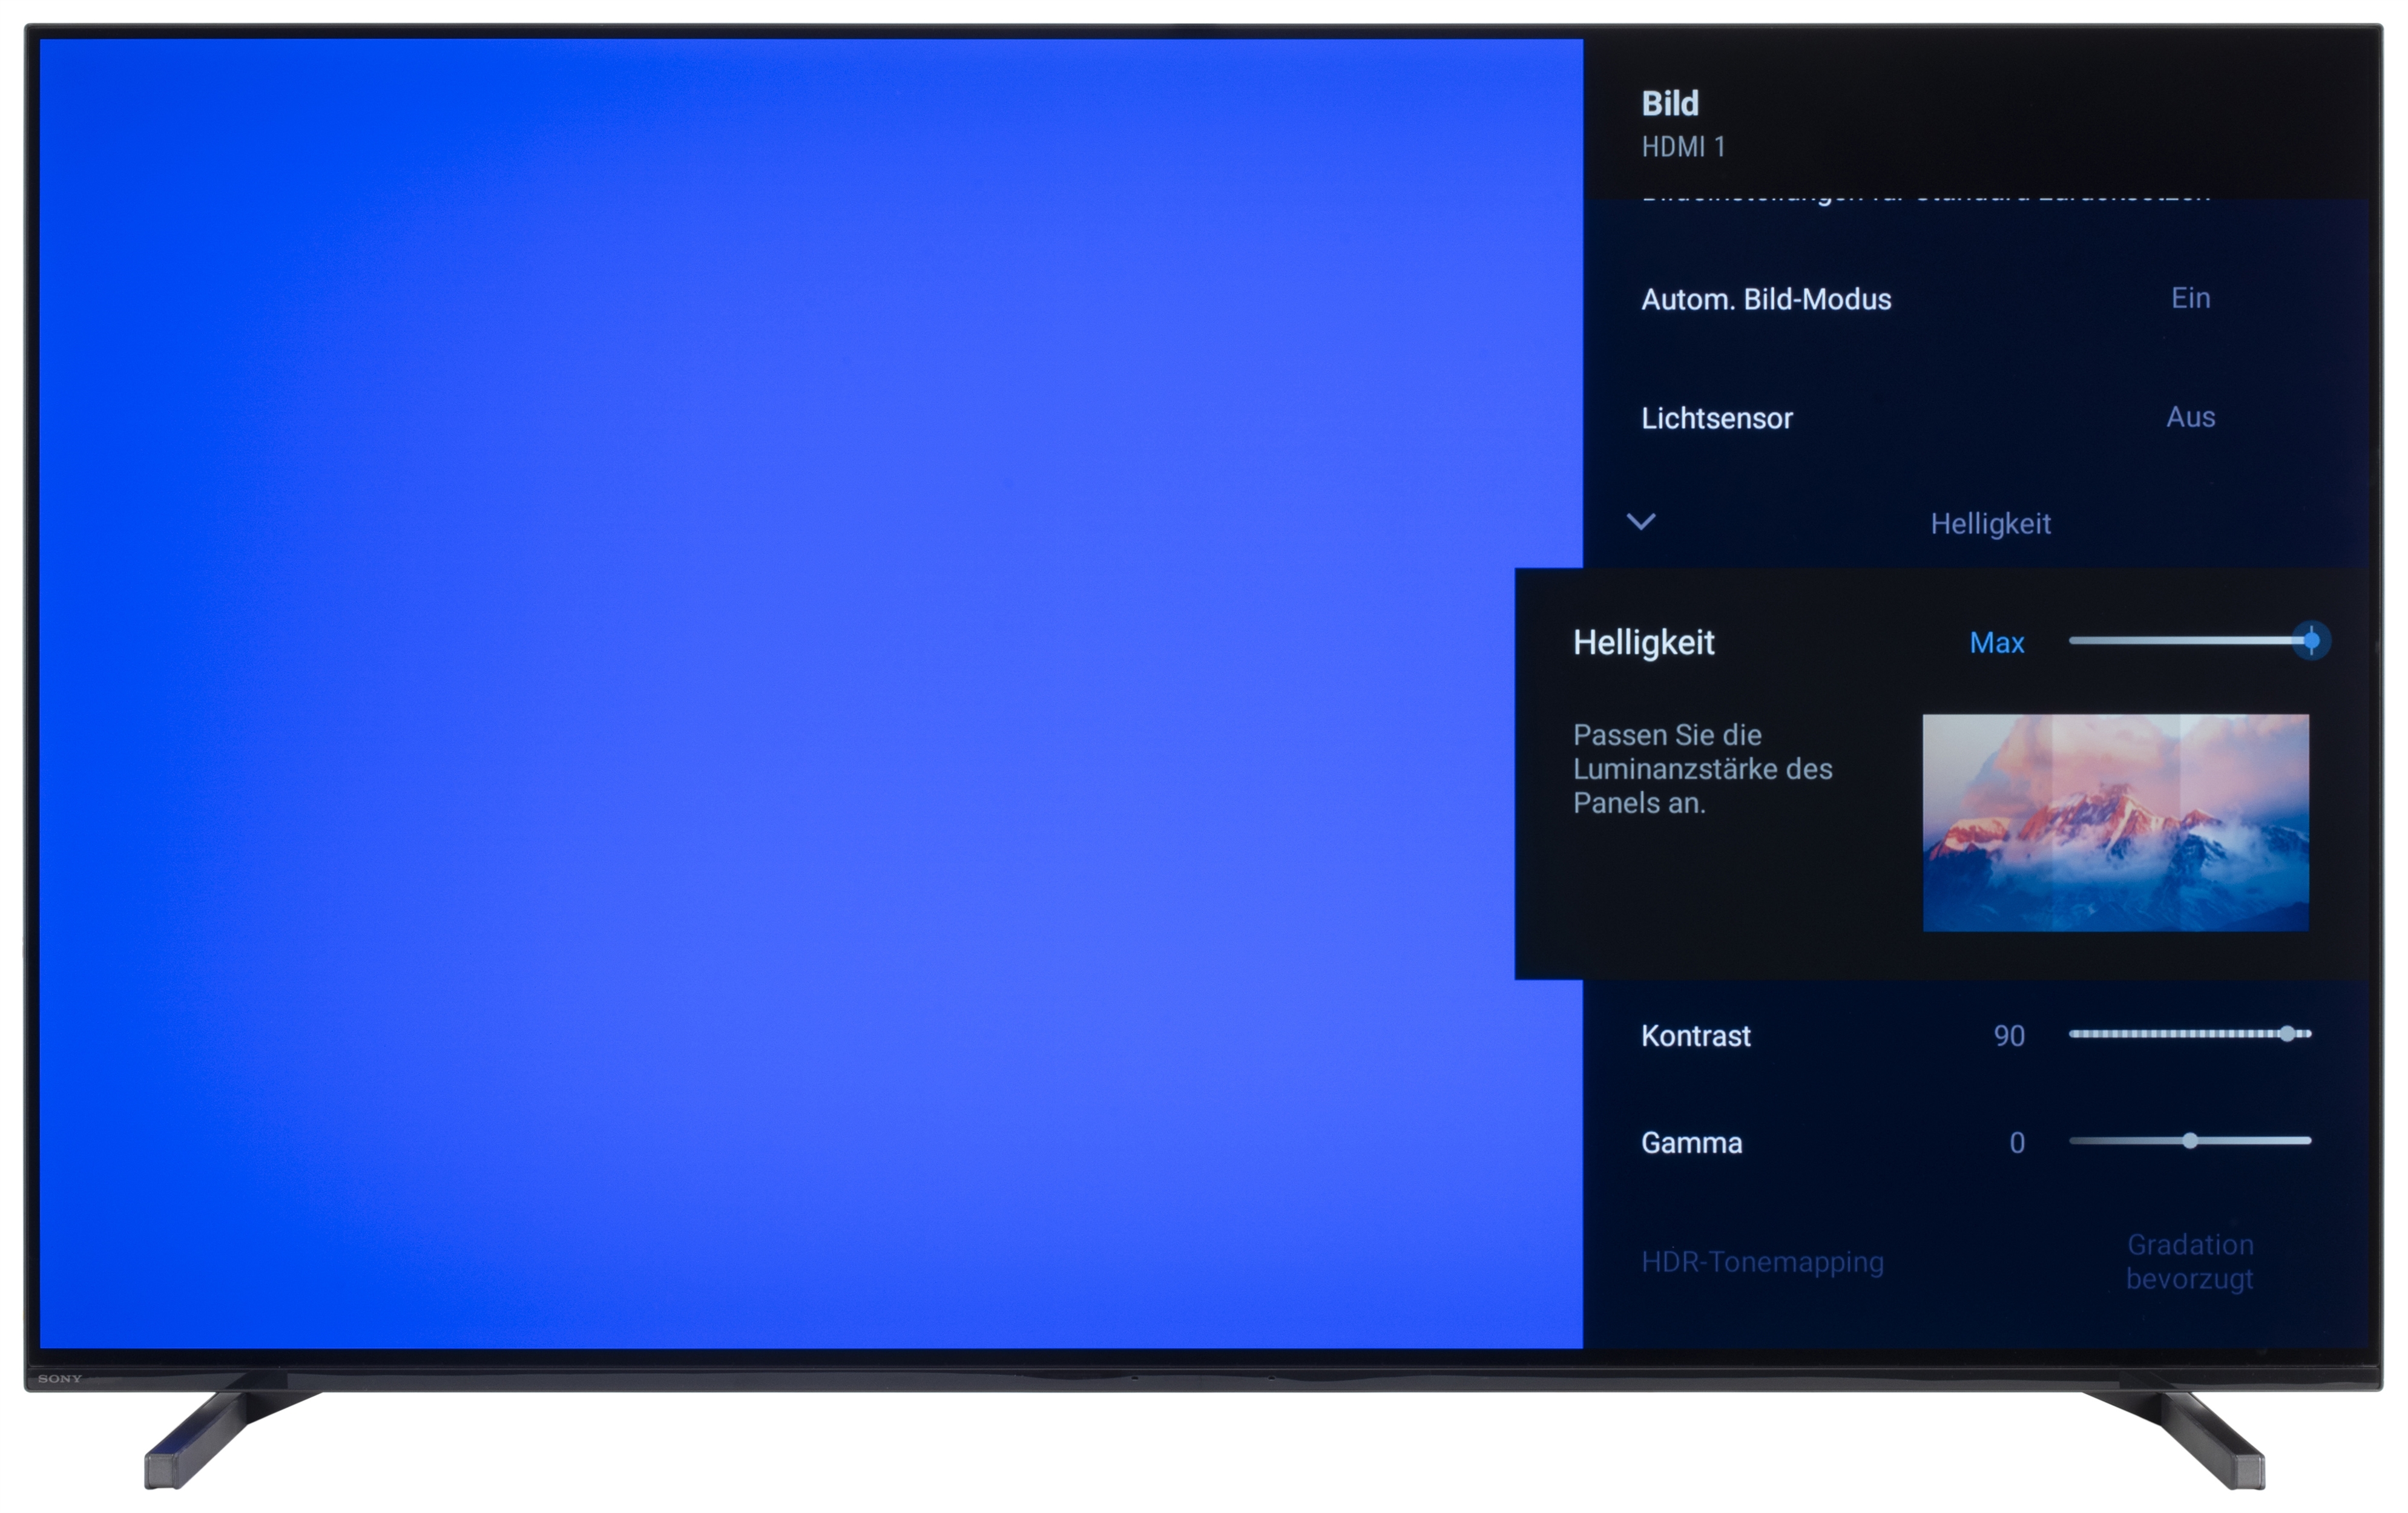Click the Luminanzstärke description text

coord(1702,769)
